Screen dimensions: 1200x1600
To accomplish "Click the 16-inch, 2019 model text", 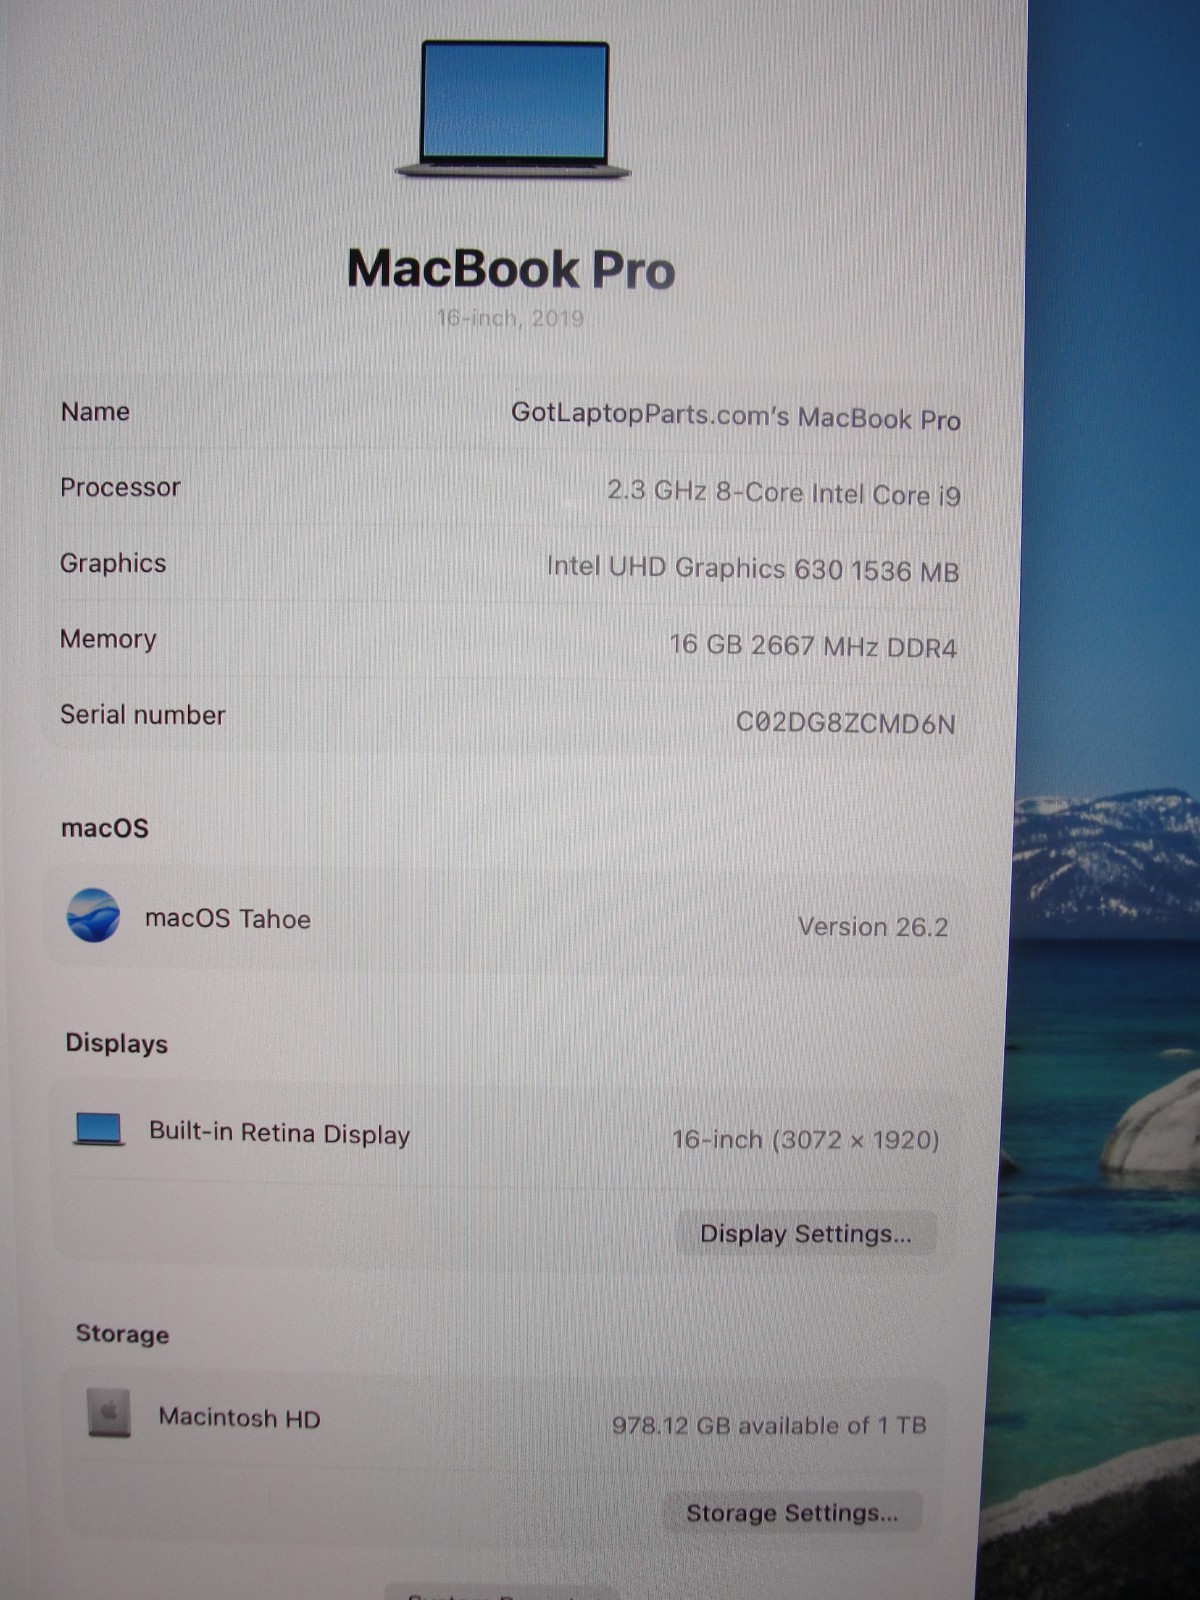I will pyautogui.click(x=510, y=318).
